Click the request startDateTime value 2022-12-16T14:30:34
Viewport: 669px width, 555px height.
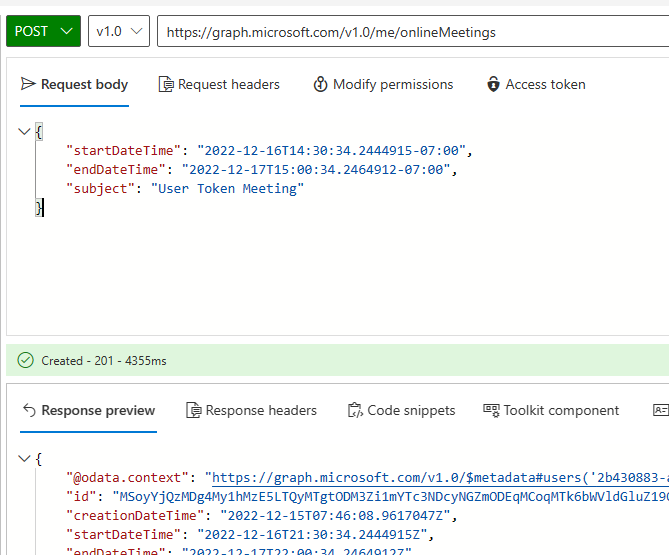pyautogui.click(x=331, y=151)
